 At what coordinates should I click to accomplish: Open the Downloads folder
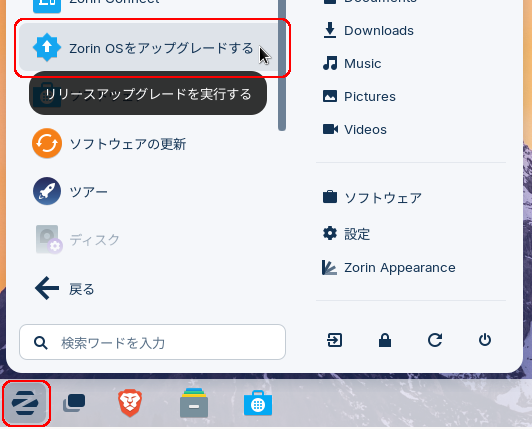(411, 31)
